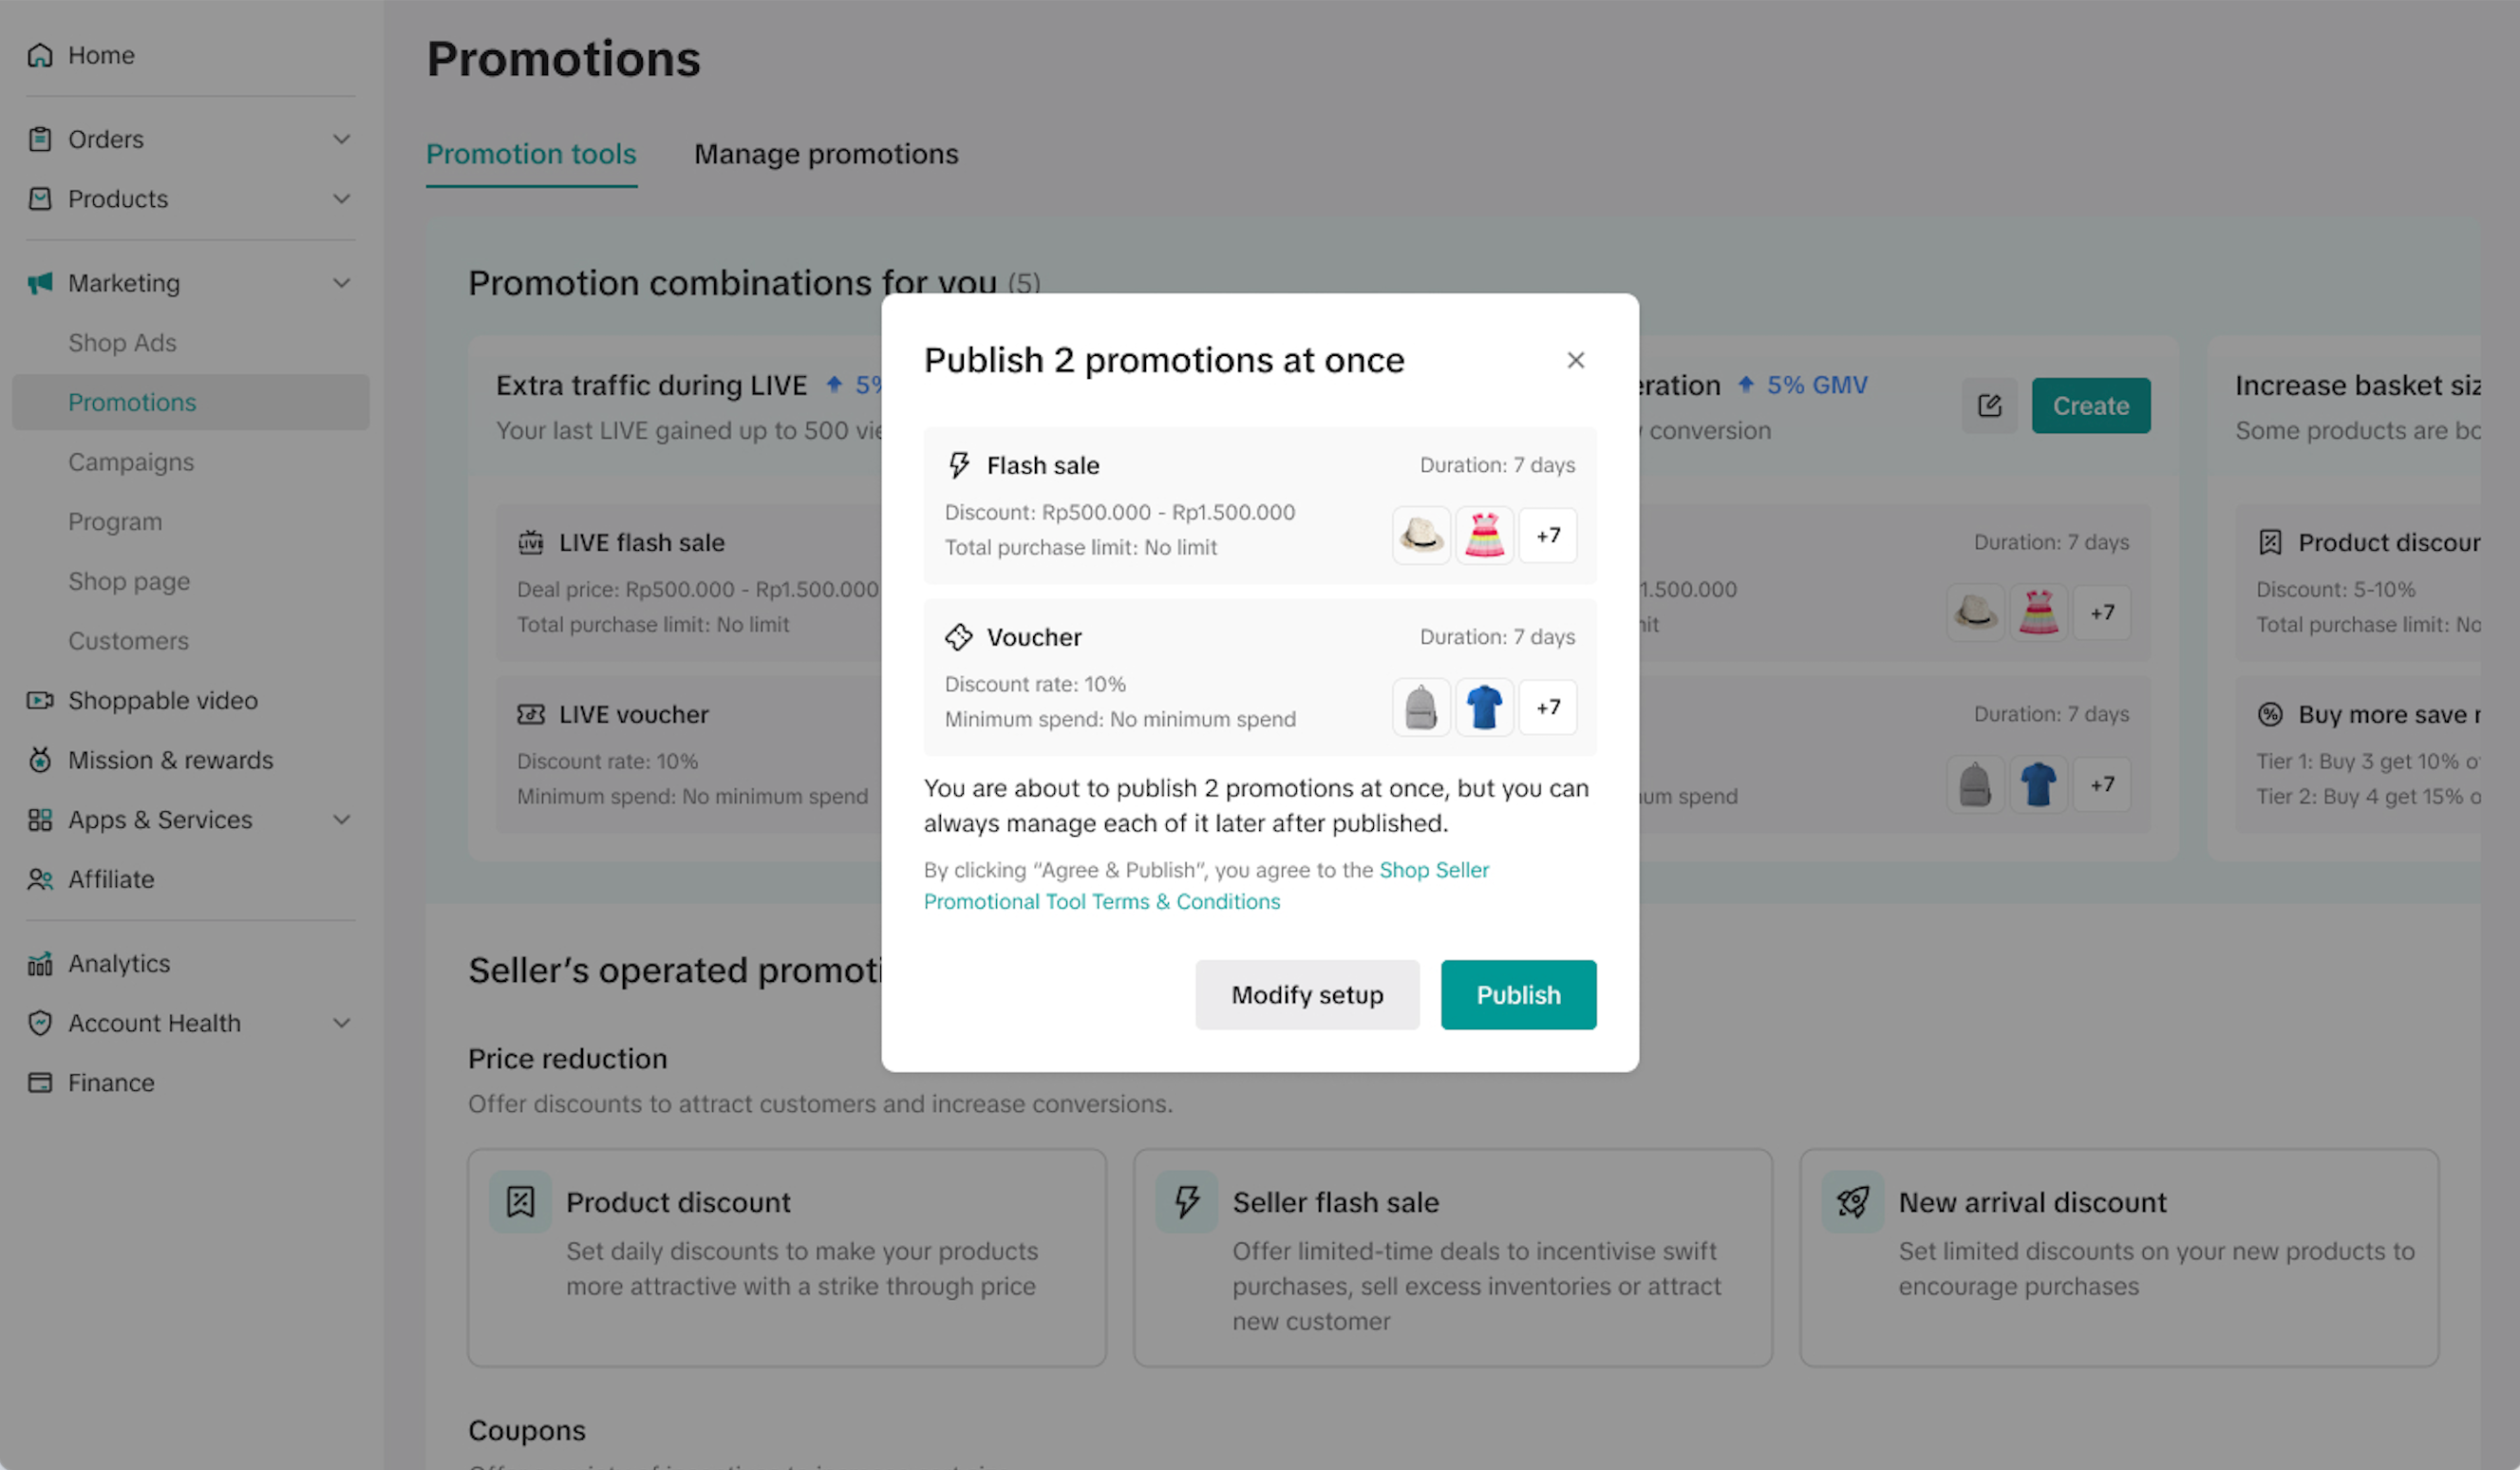Click the Shoppable video icon
Screen dimensions: 2520x1470
click(x=40, y=700)
